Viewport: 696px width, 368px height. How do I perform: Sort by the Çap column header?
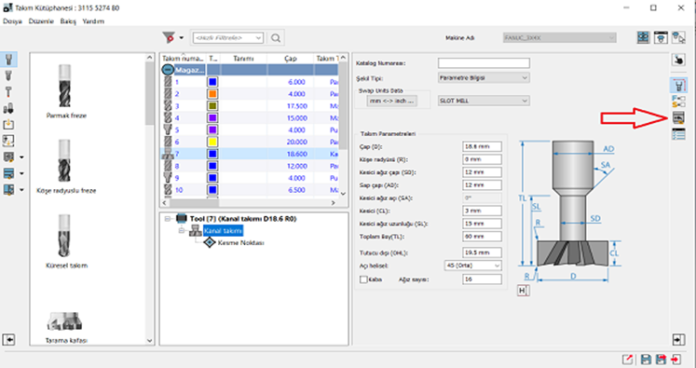tap(290, 59)
